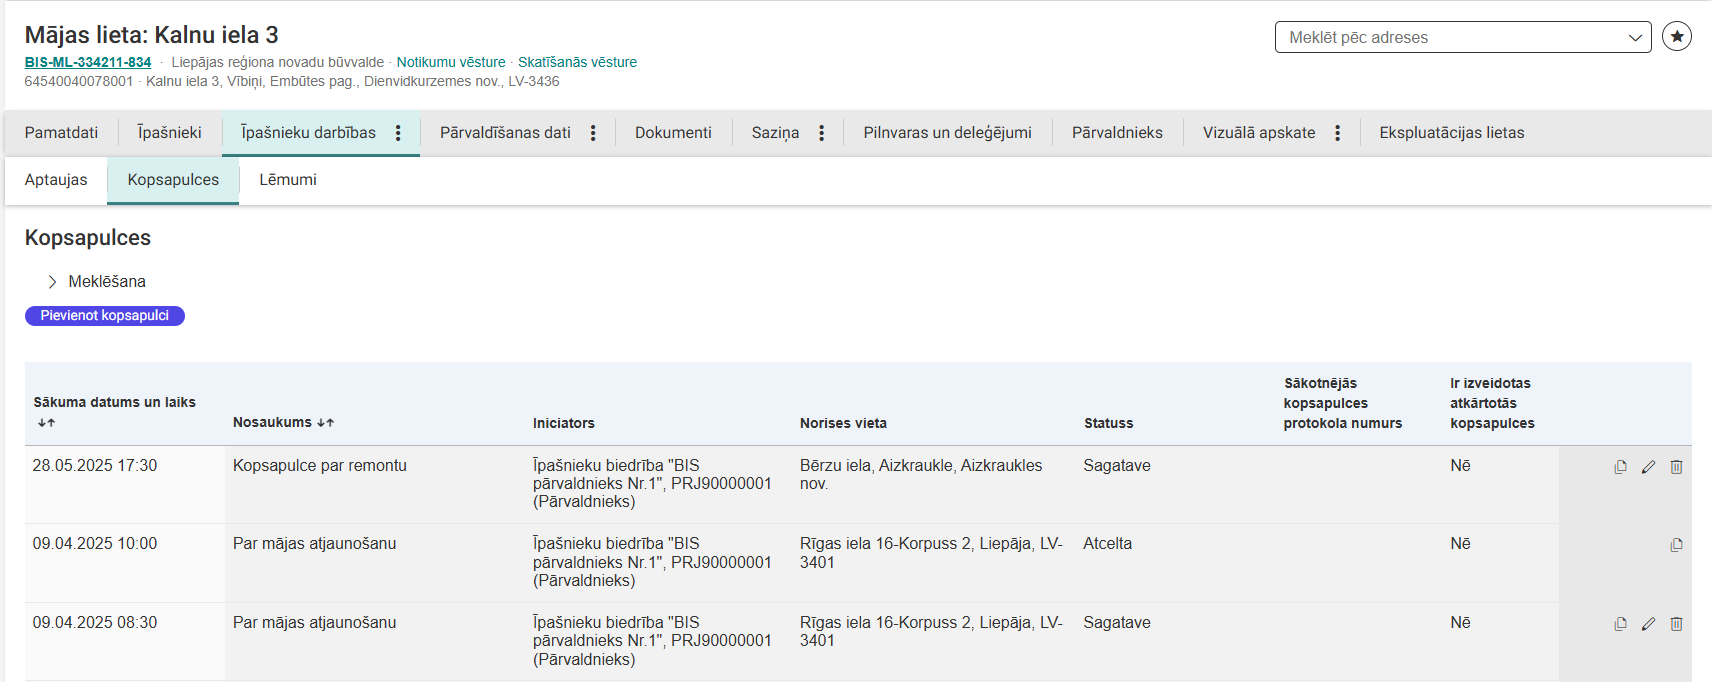Click the star favorite icon

coord(1676,37)
